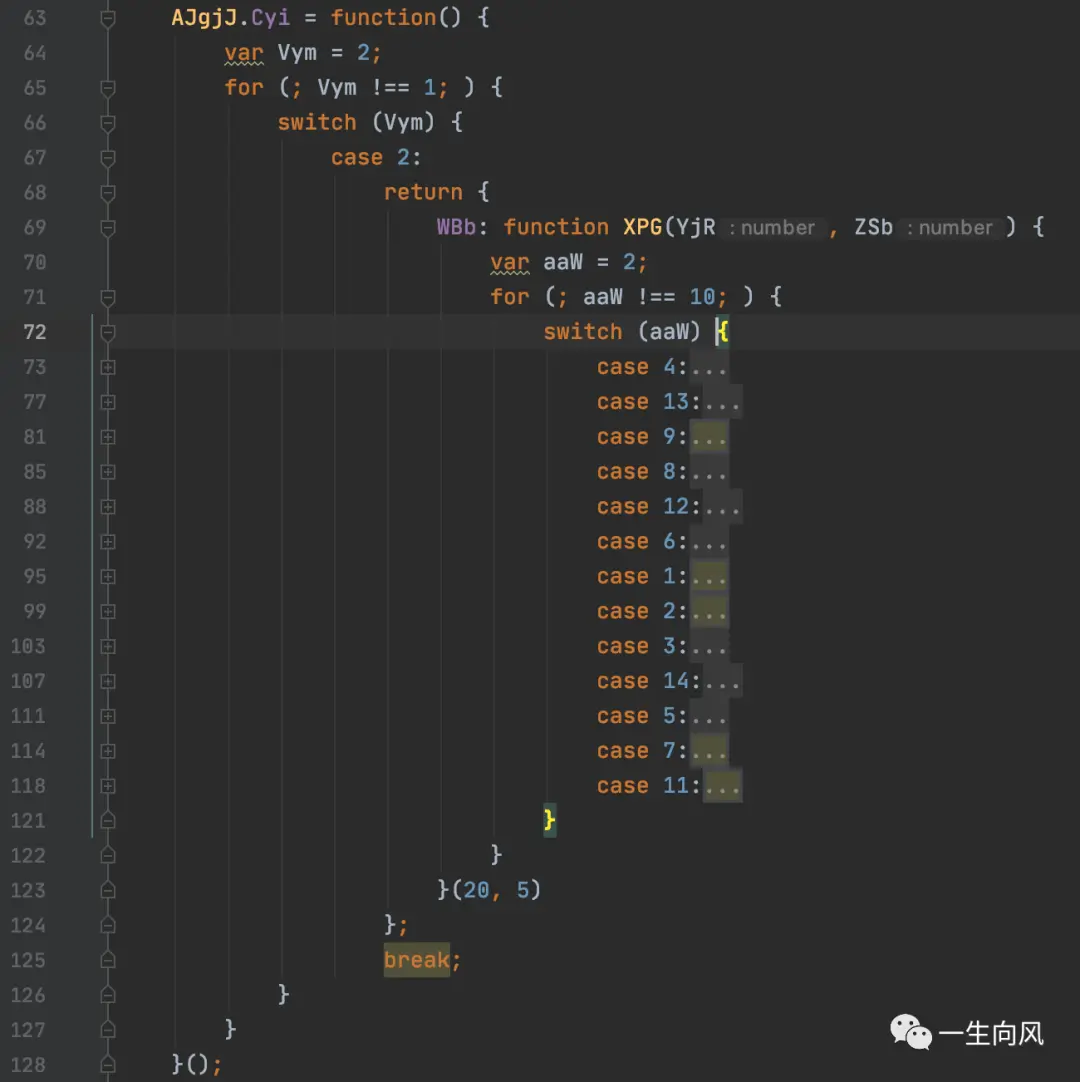Expand the folded case 11 block

tap(108, 786)
